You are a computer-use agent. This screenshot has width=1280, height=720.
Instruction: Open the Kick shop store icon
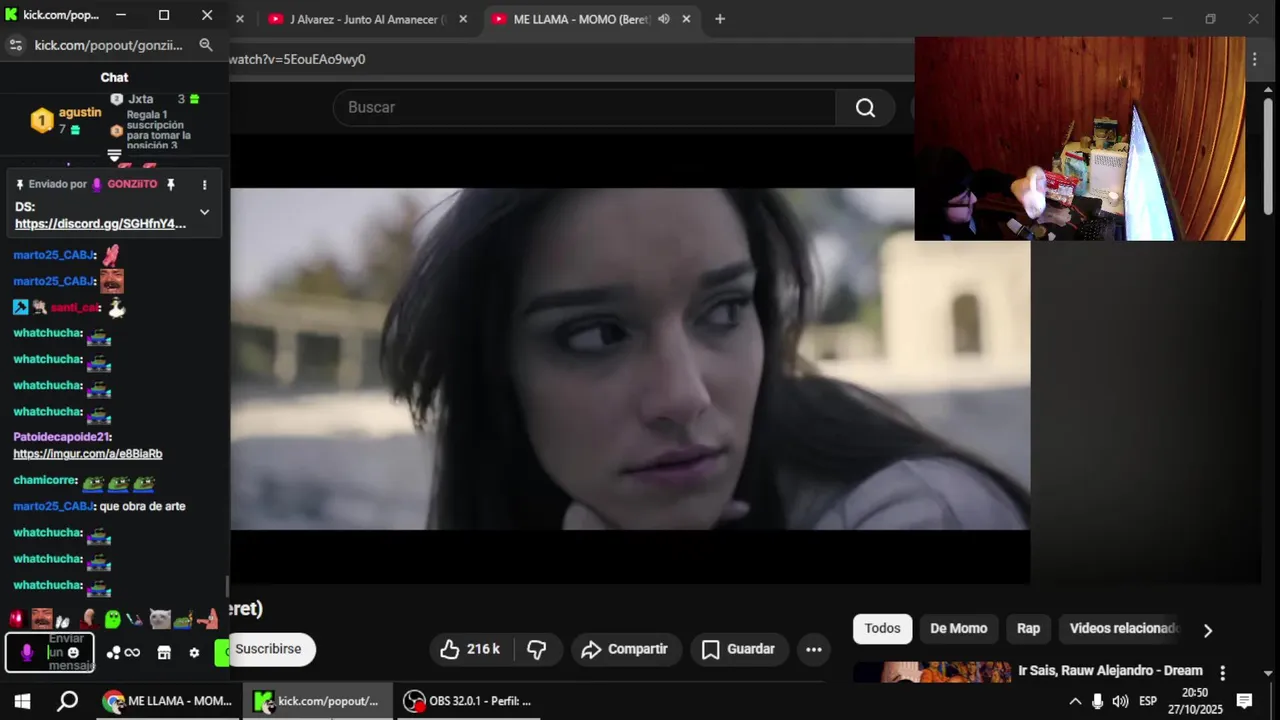click(x=164, y=653)
